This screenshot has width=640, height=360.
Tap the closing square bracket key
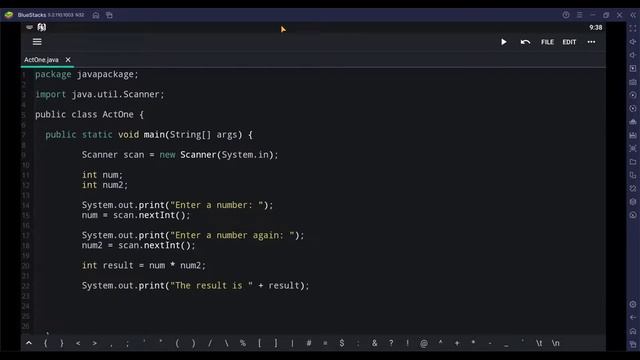[276, 343]
